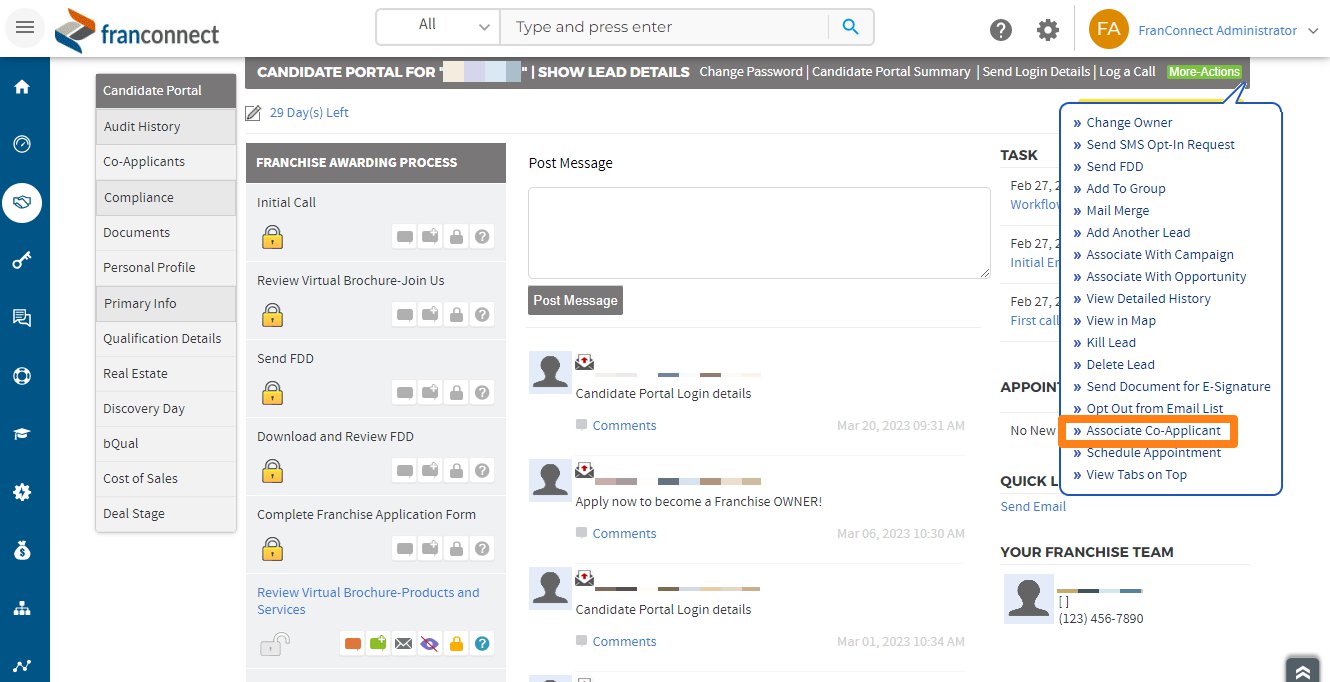This screenshot has width=1330, height=682.
Task: Toggle the open padlock for Products and Services step
Action: [x=275, y=644]
